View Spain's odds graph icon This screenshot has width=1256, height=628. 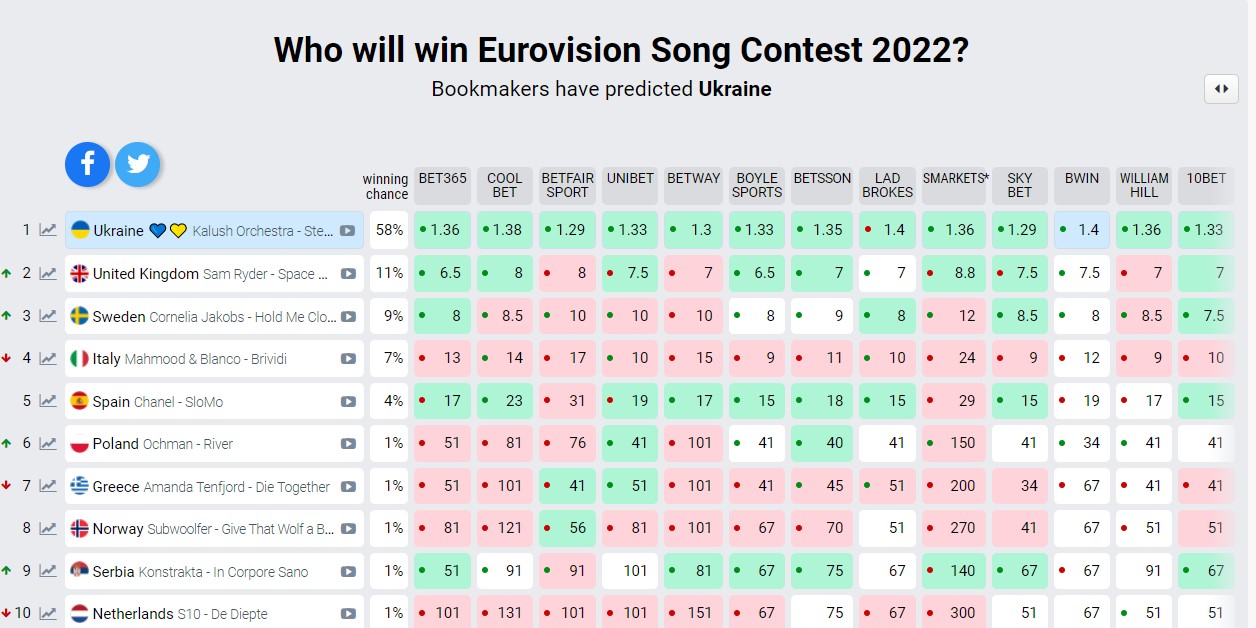(48, 401)
